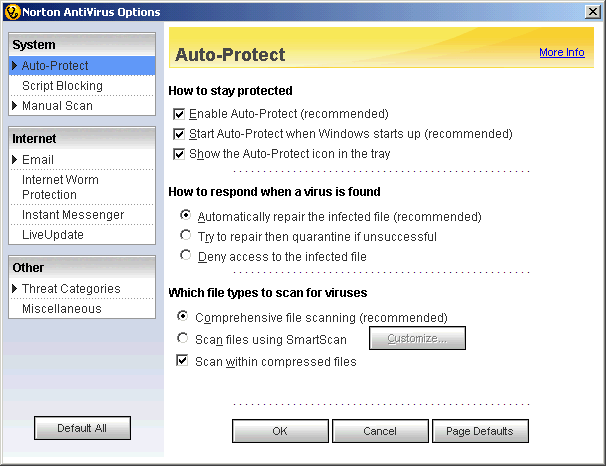Toggle Show the Auto-Protect icon in tray
The height and width of the screenshot is (466, 606).
pyautogui.click(x=180, y=154)
